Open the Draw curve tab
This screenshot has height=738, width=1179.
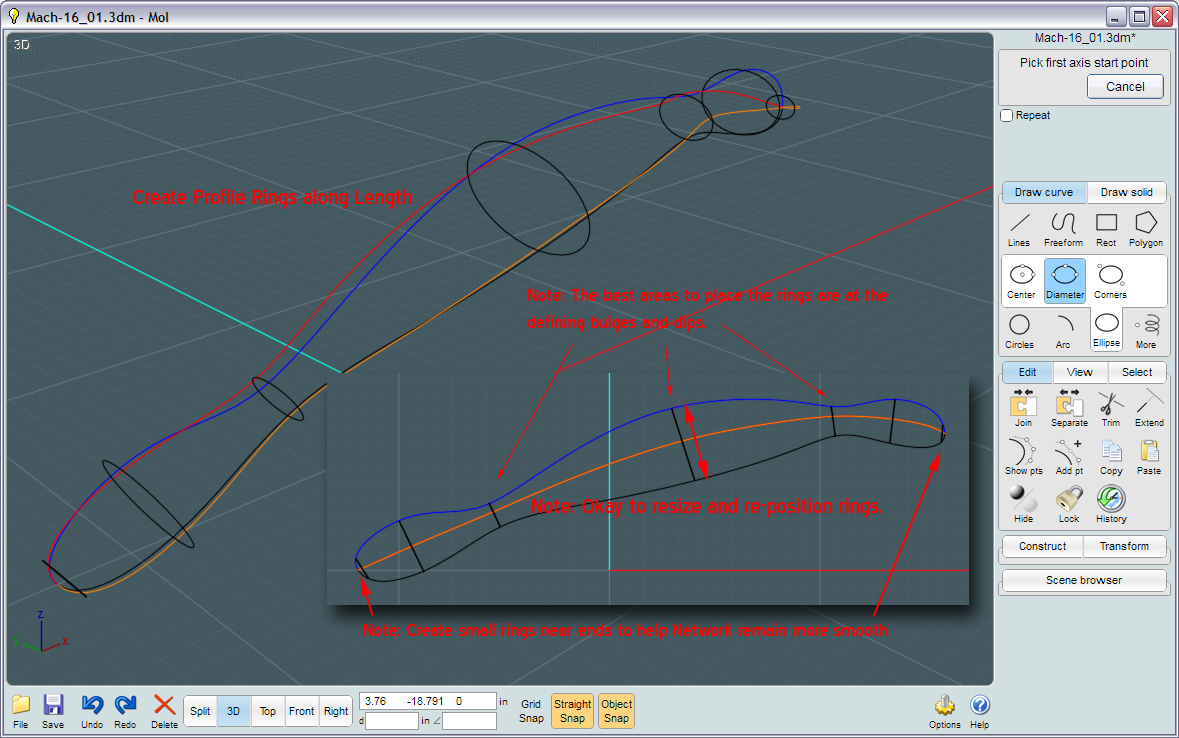[1044, 193]
